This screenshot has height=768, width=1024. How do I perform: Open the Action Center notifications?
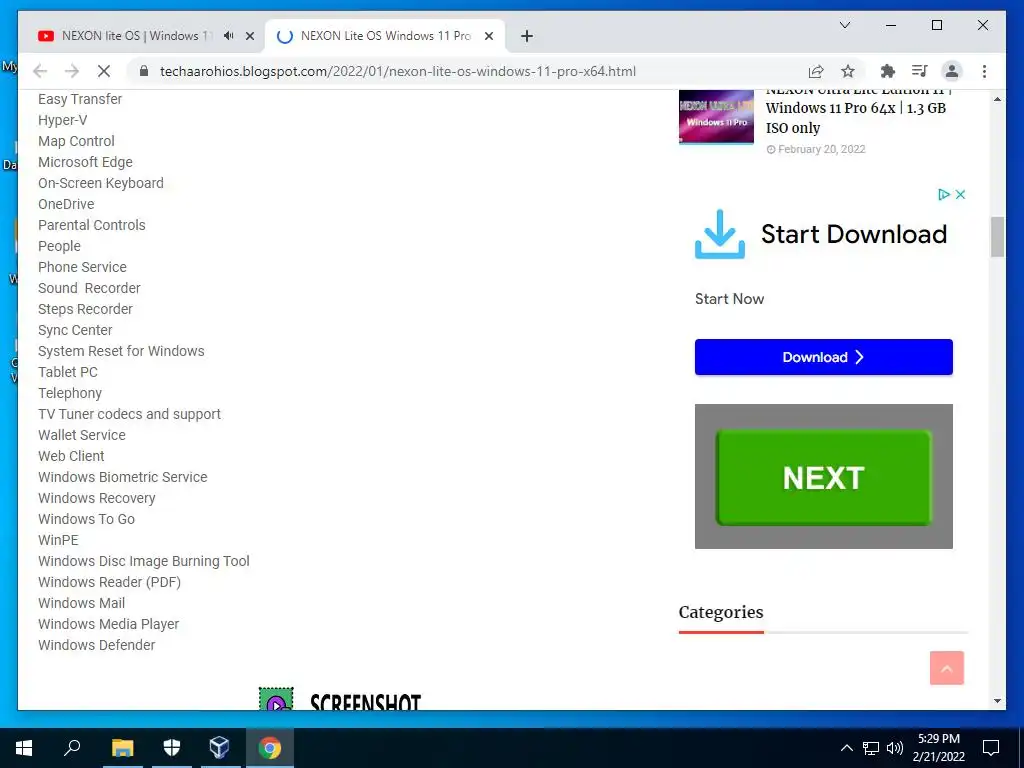[991, 748]
